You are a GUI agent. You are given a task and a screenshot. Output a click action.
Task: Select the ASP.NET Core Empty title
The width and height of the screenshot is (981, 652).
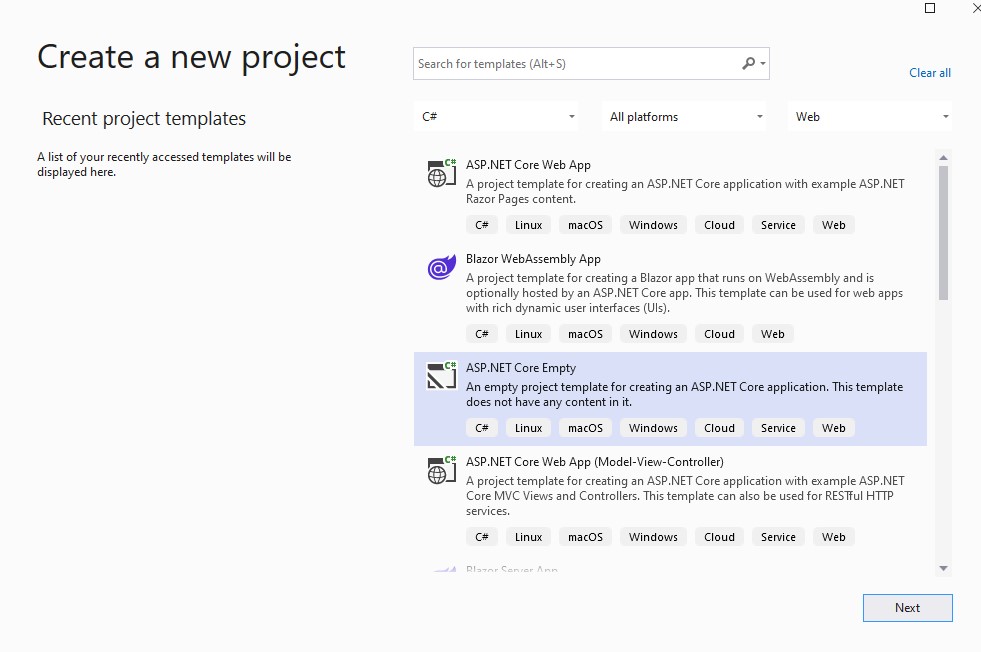point(521,368)
